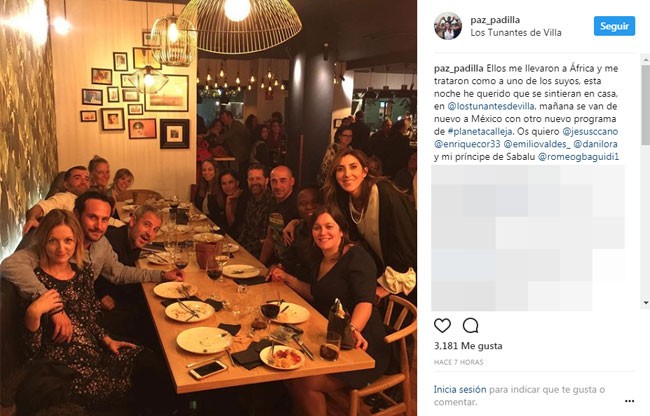650x416 pixels.
Task: Open the @enriquecor33 profile mention
Action: click(467, 145)
